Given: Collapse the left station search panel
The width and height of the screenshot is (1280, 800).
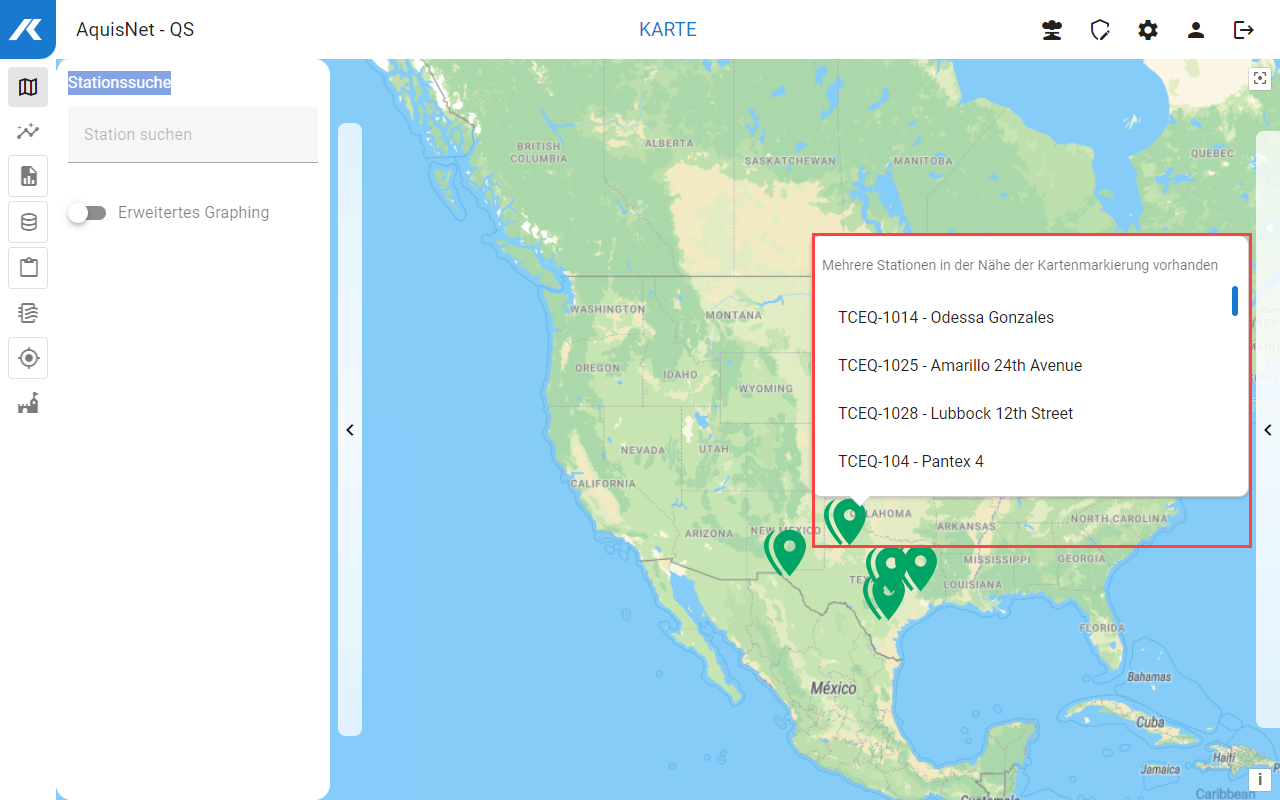Looking at the screenshot, I should [350, 430].
